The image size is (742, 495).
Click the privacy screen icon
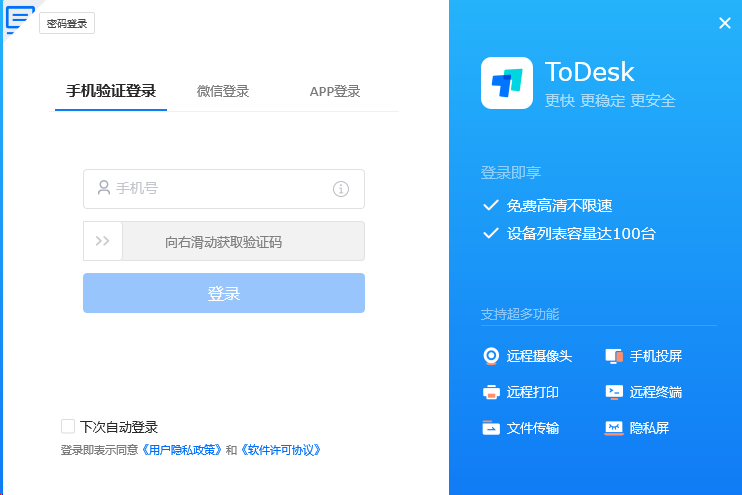614,428
